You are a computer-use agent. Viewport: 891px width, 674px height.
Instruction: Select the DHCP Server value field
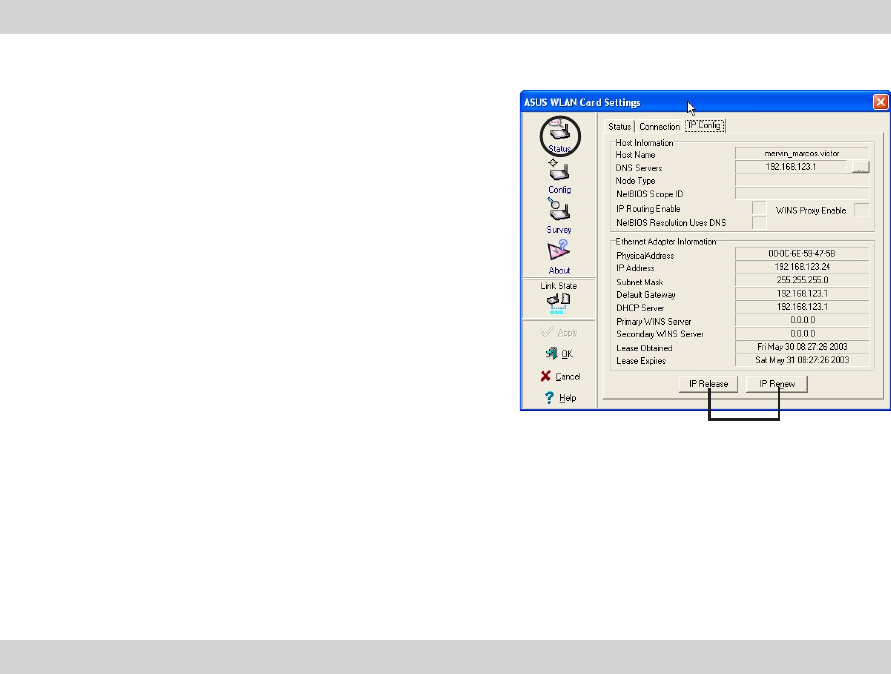click(x=802, y=307)
